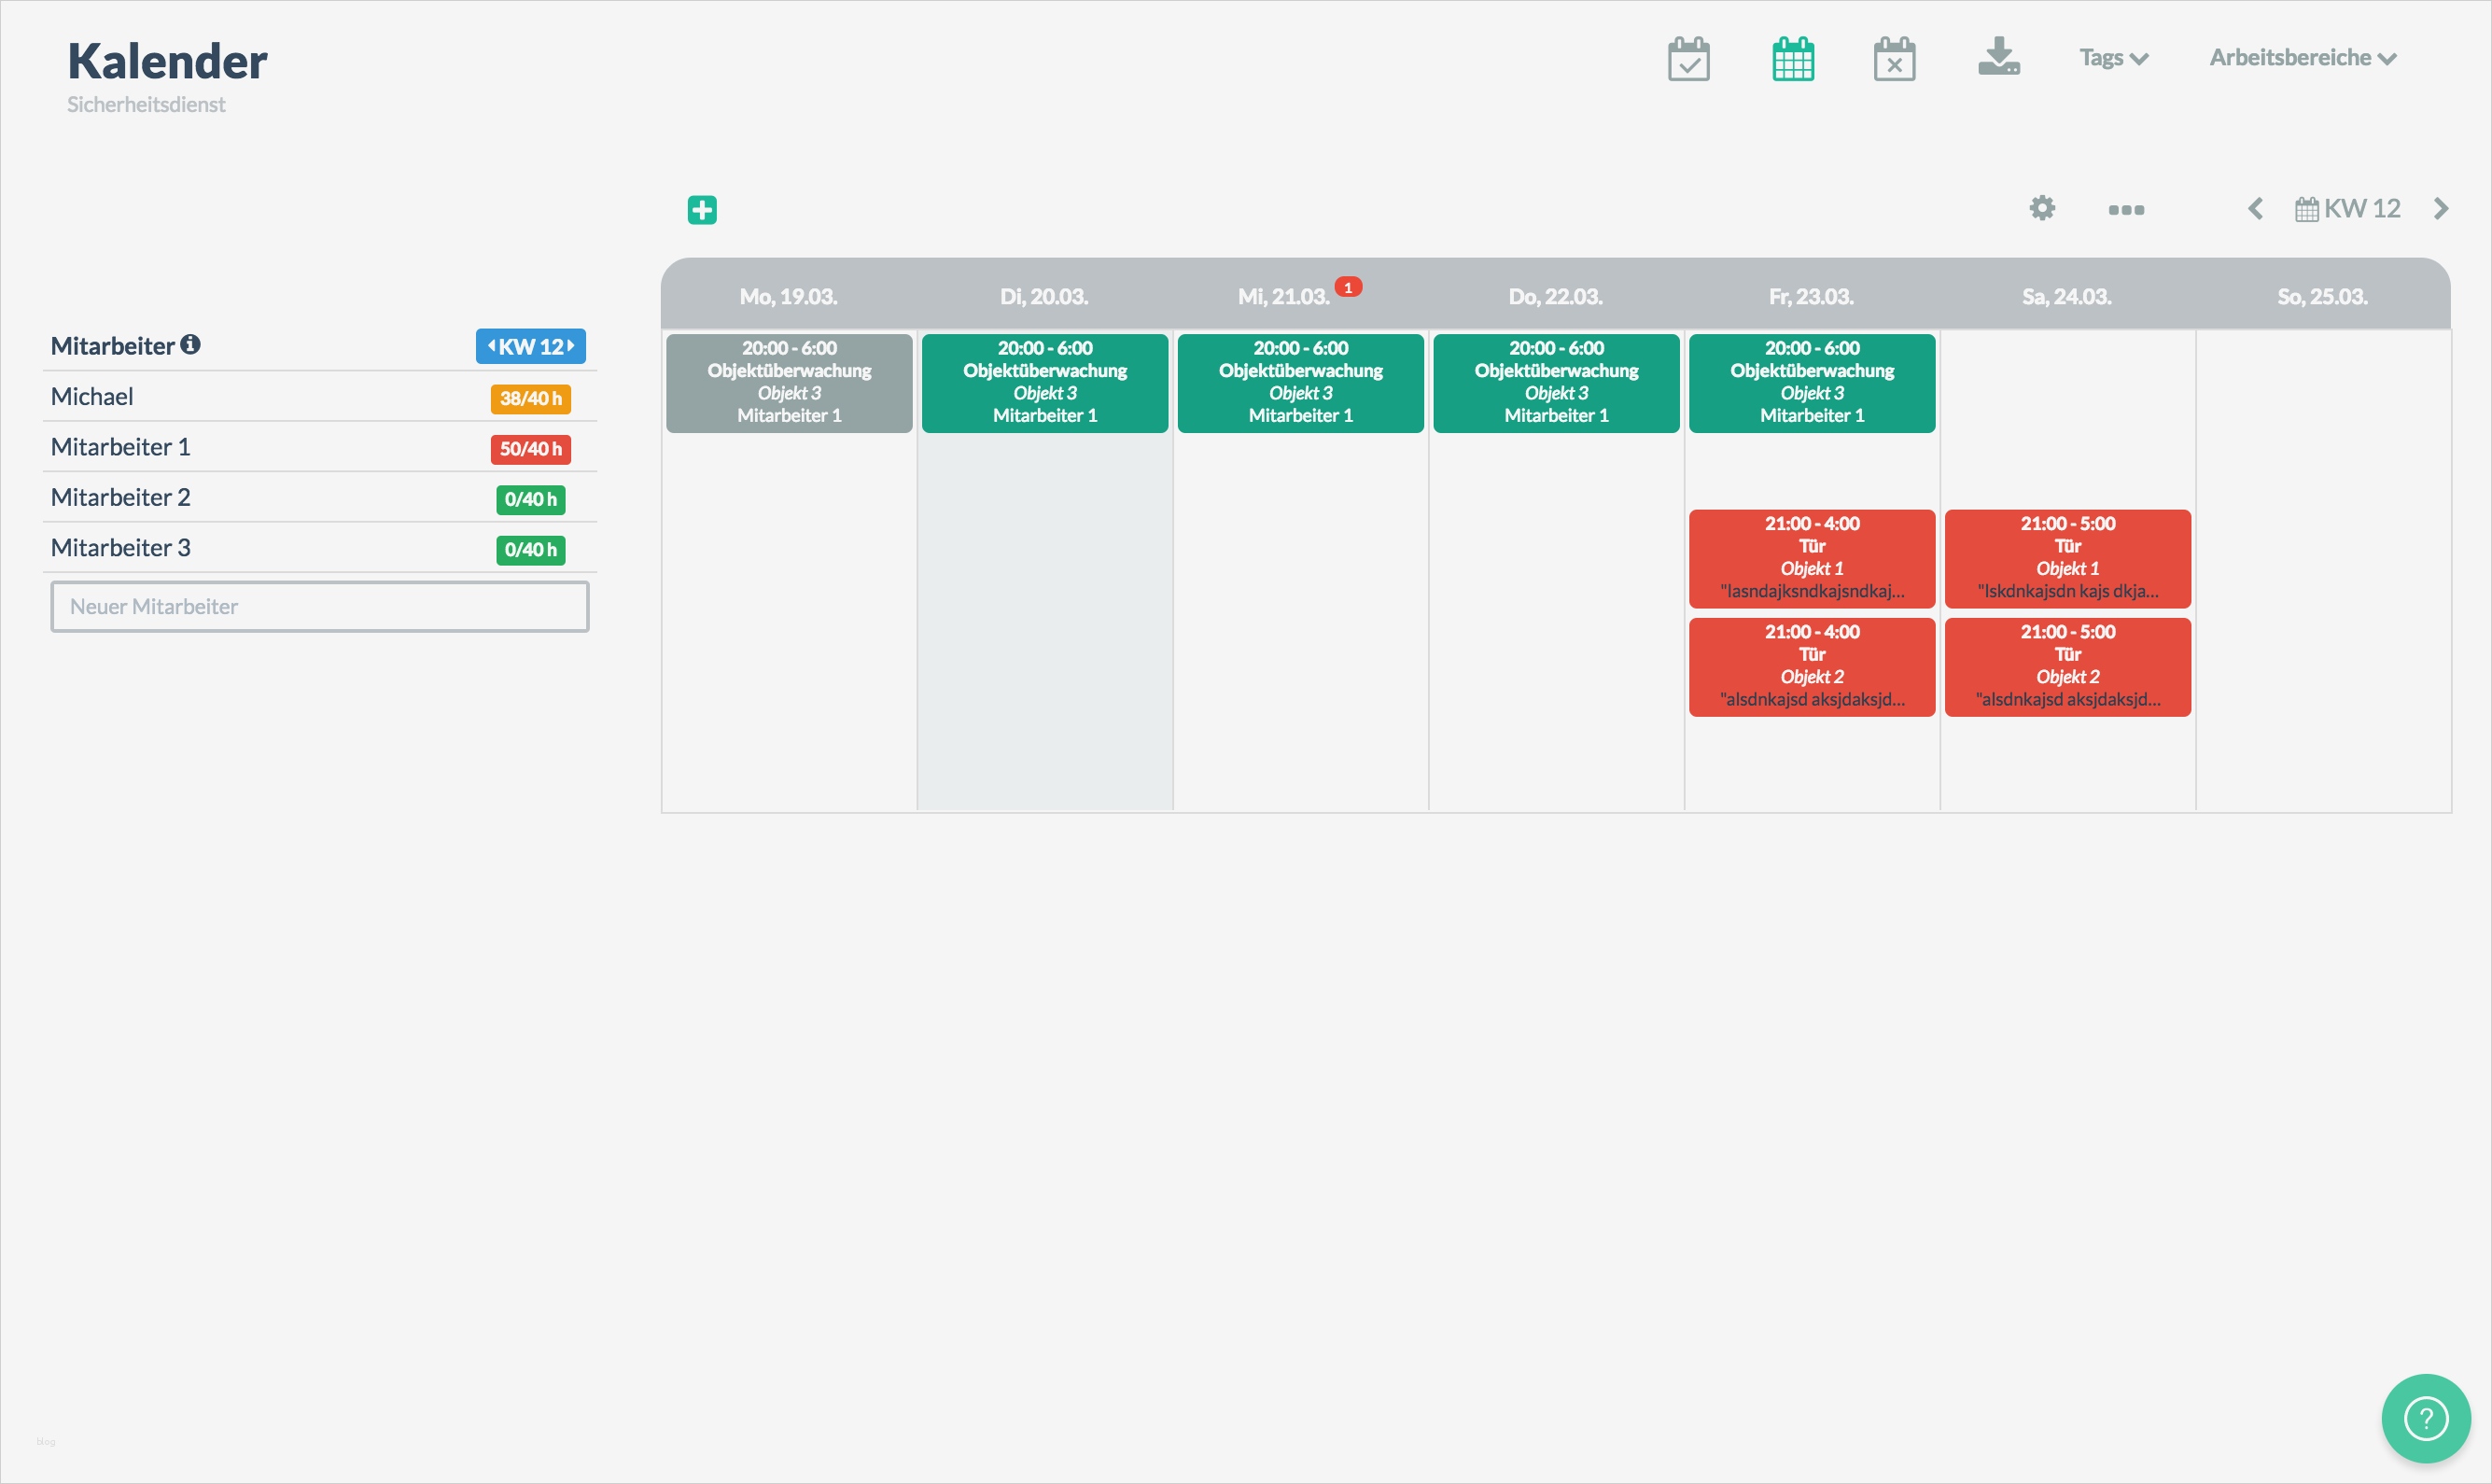Select the green calendar grid view icon
The height and width of the screenshot is (1484, 2492).
pyautogui.click(x=1793, y=60)
